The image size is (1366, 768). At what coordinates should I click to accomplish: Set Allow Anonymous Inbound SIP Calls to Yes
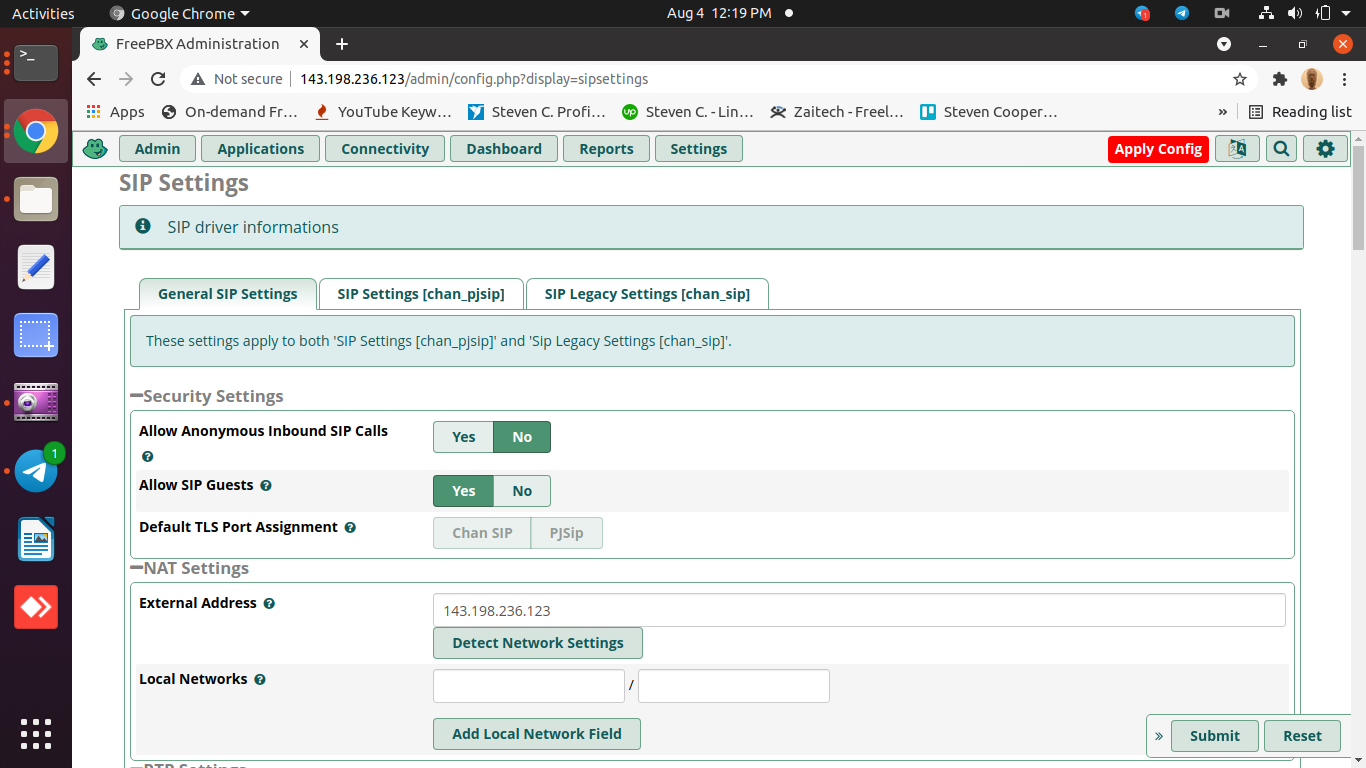coord(463,437)
